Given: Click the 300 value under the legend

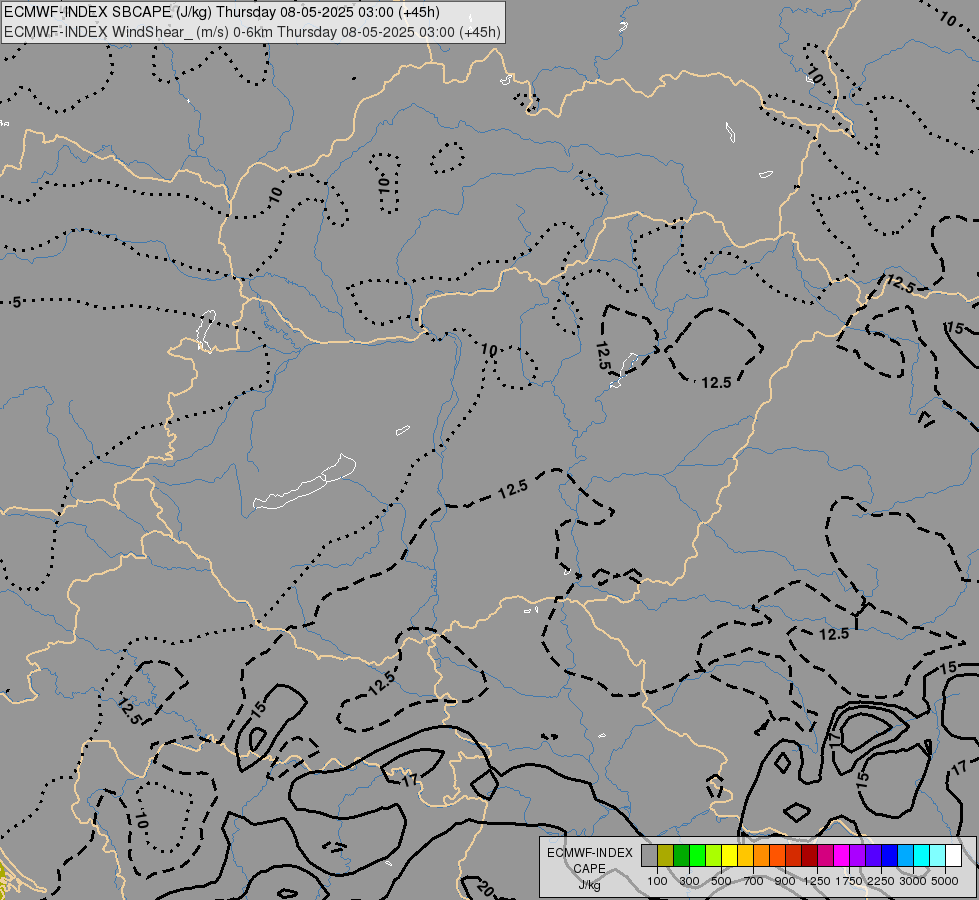Looking at the screenshot, I should pyautogui.click(x=689, y=881).
